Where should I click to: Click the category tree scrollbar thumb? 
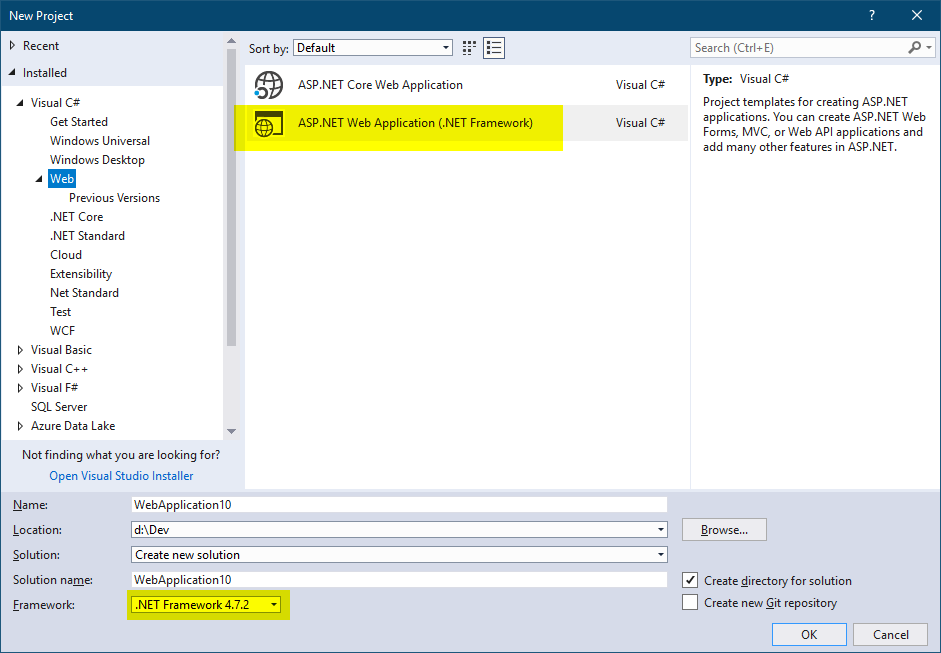point(232,197)
